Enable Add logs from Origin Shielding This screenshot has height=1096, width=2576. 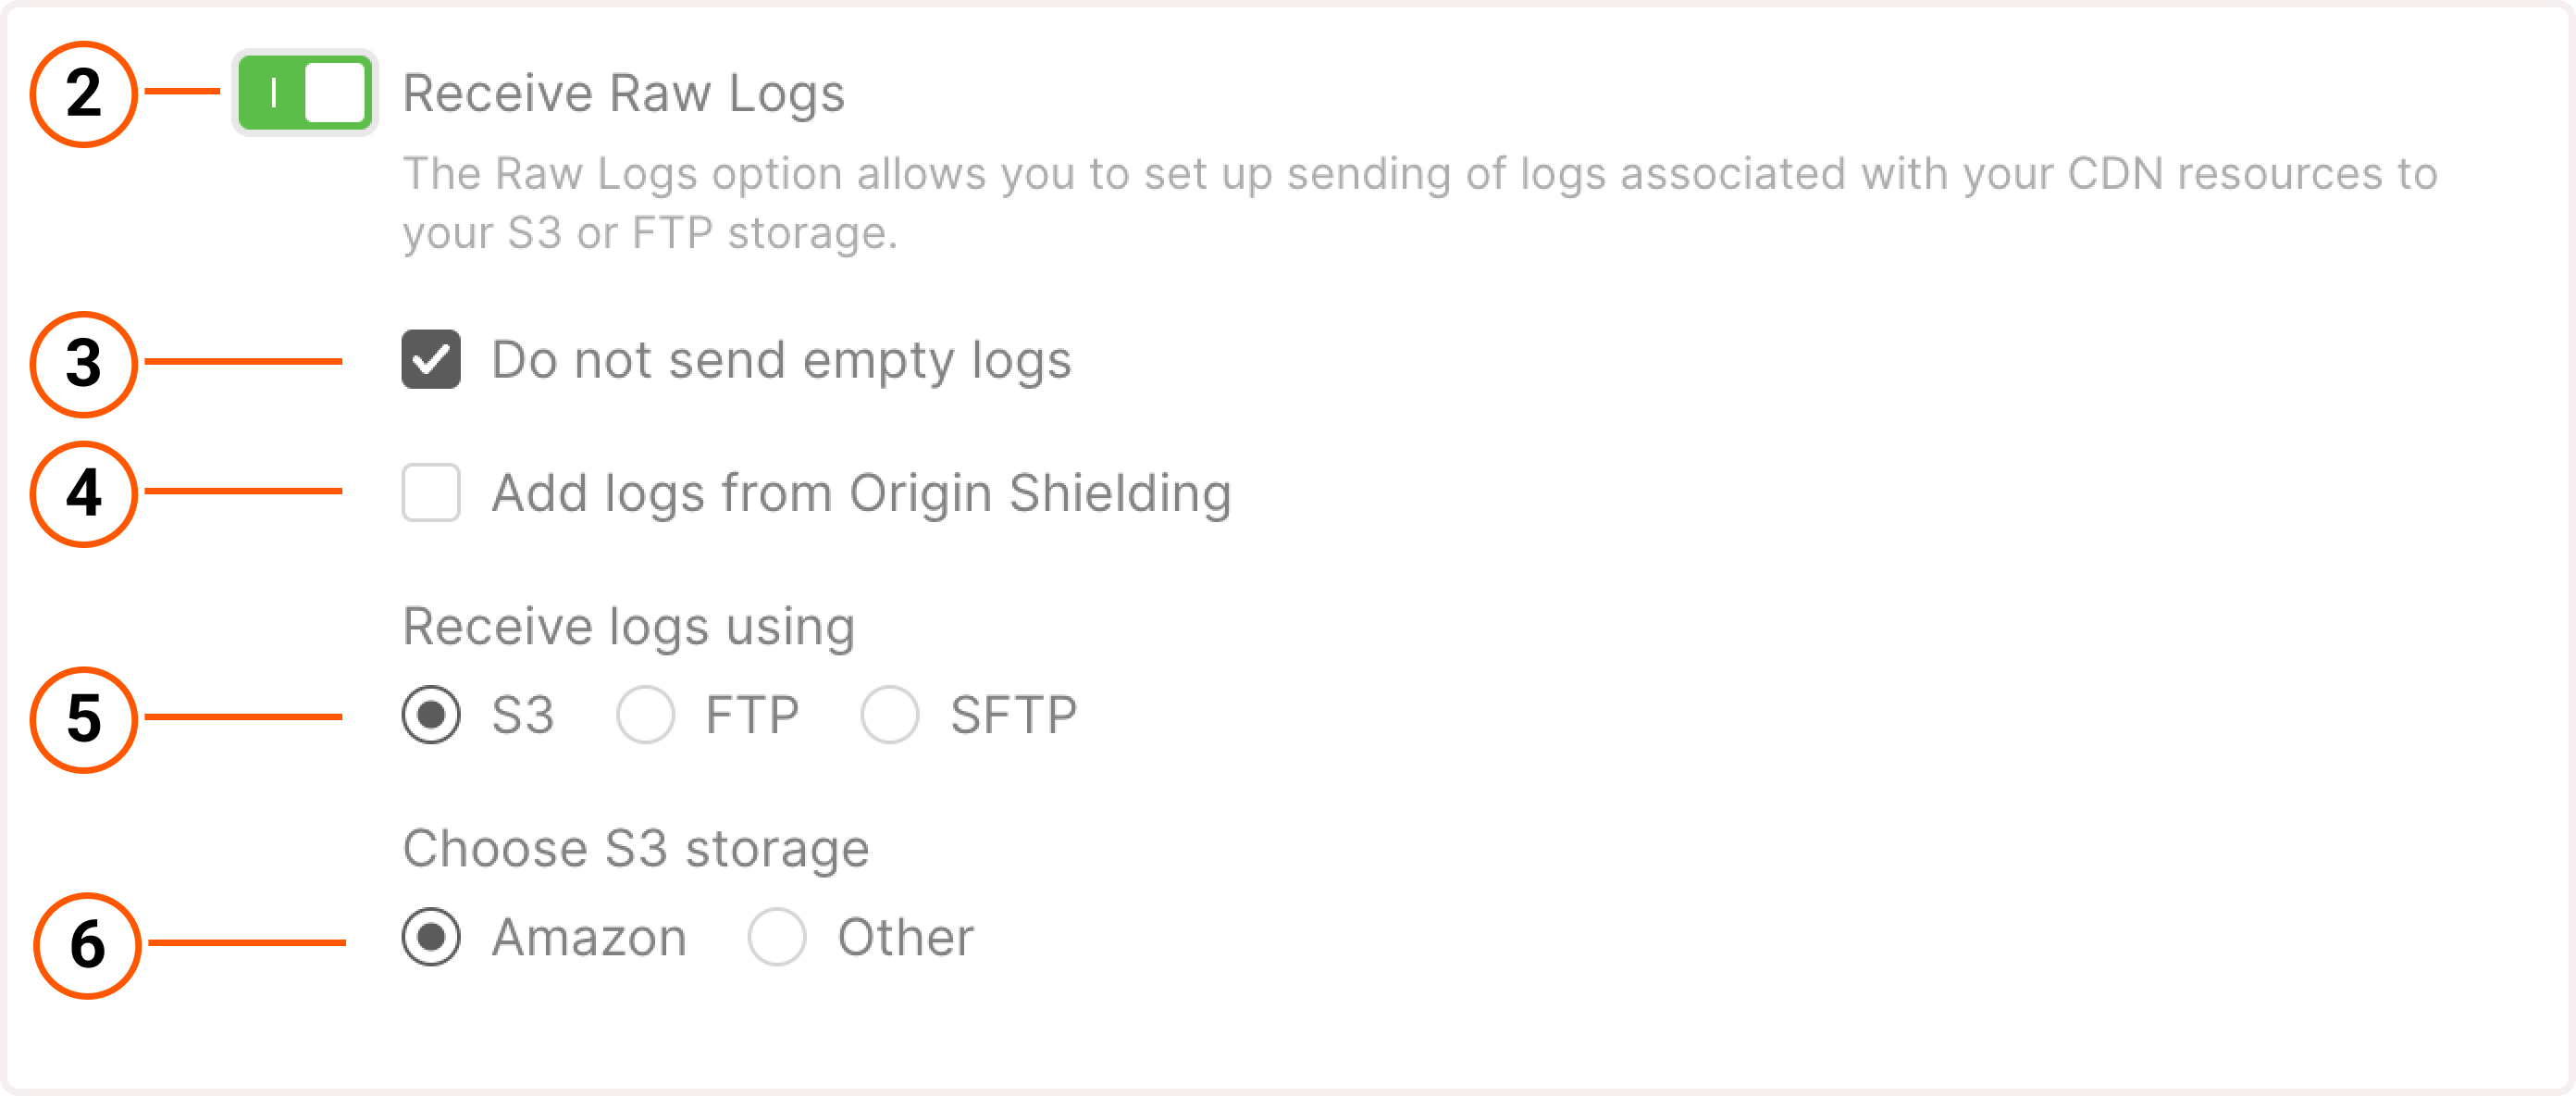(x=430, y=492)
